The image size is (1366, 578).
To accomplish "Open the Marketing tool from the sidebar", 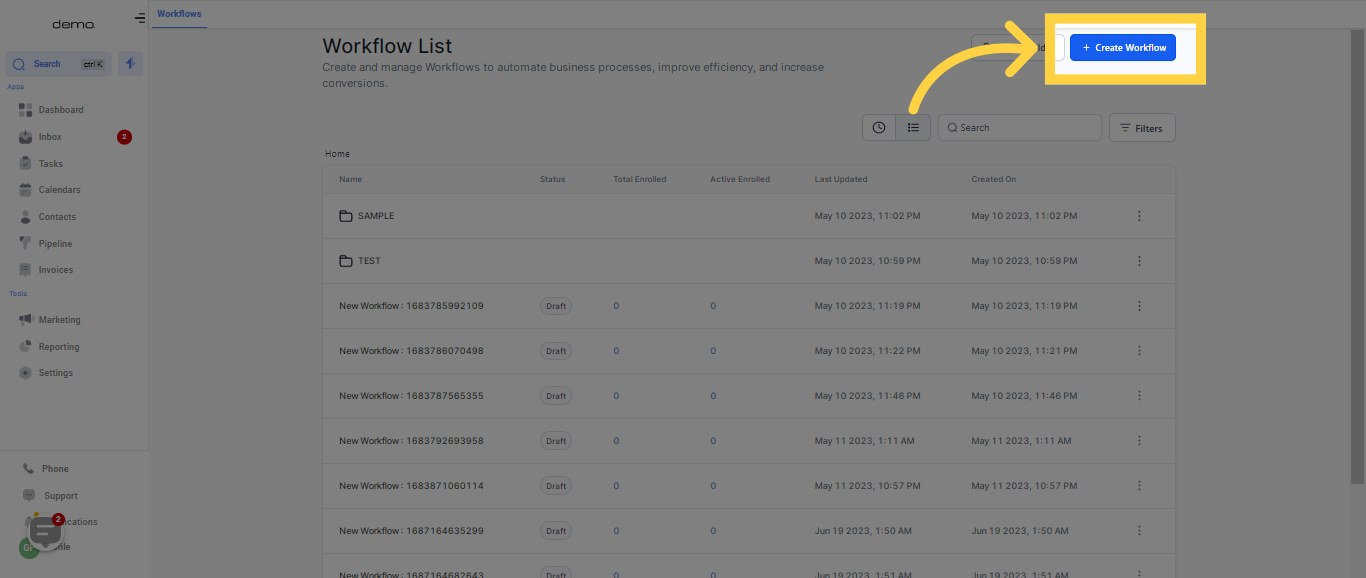I will pyautogui.click(x=58, y=319).
